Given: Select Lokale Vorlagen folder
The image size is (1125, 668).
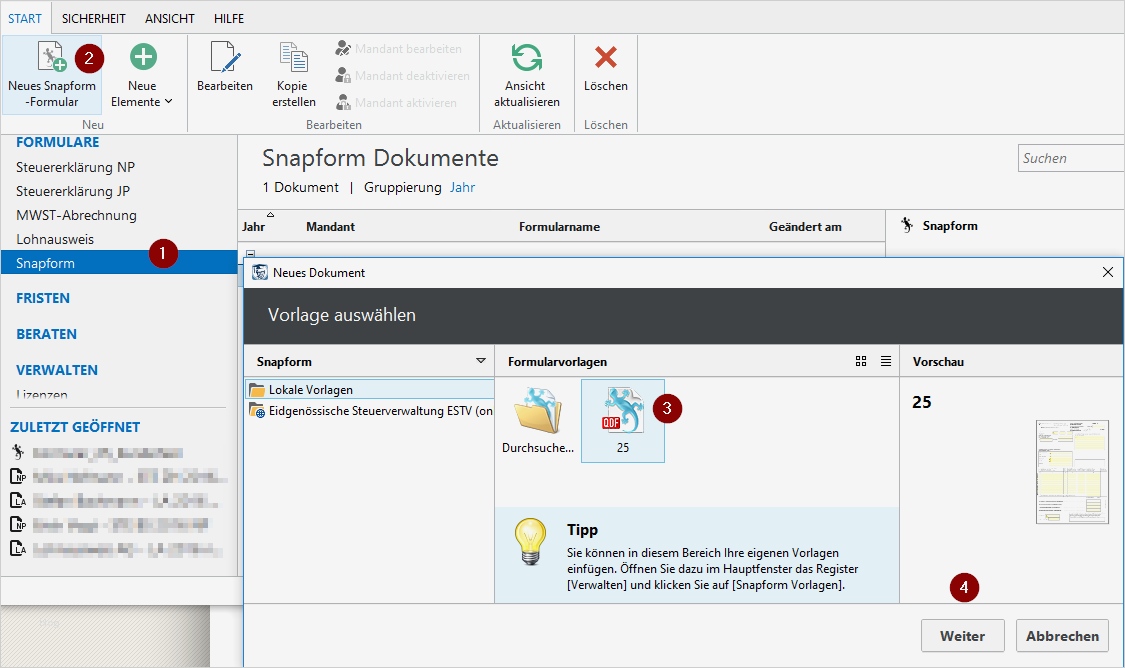Looking at the screenshot, I should coord(369,390).
